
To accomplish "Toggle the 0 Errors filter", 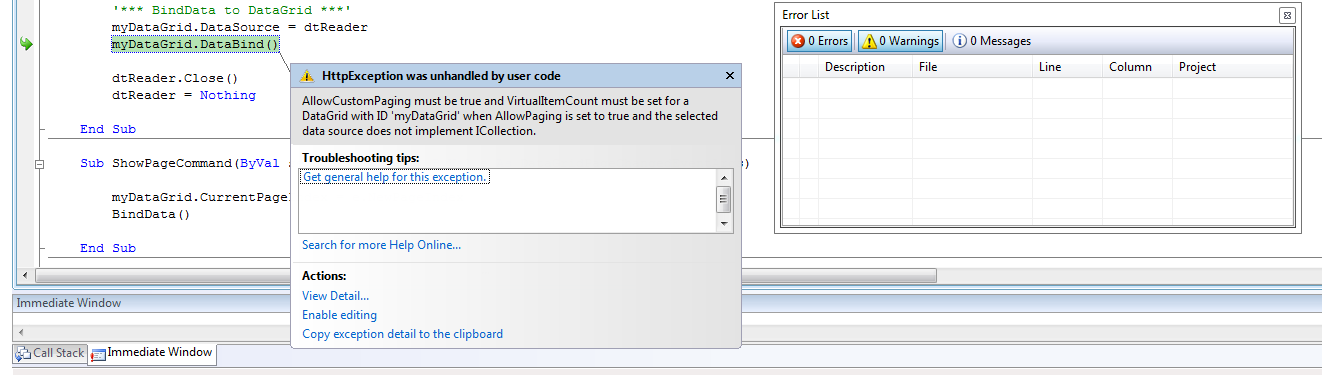I will pyautogui.click(x=819, y=41).
